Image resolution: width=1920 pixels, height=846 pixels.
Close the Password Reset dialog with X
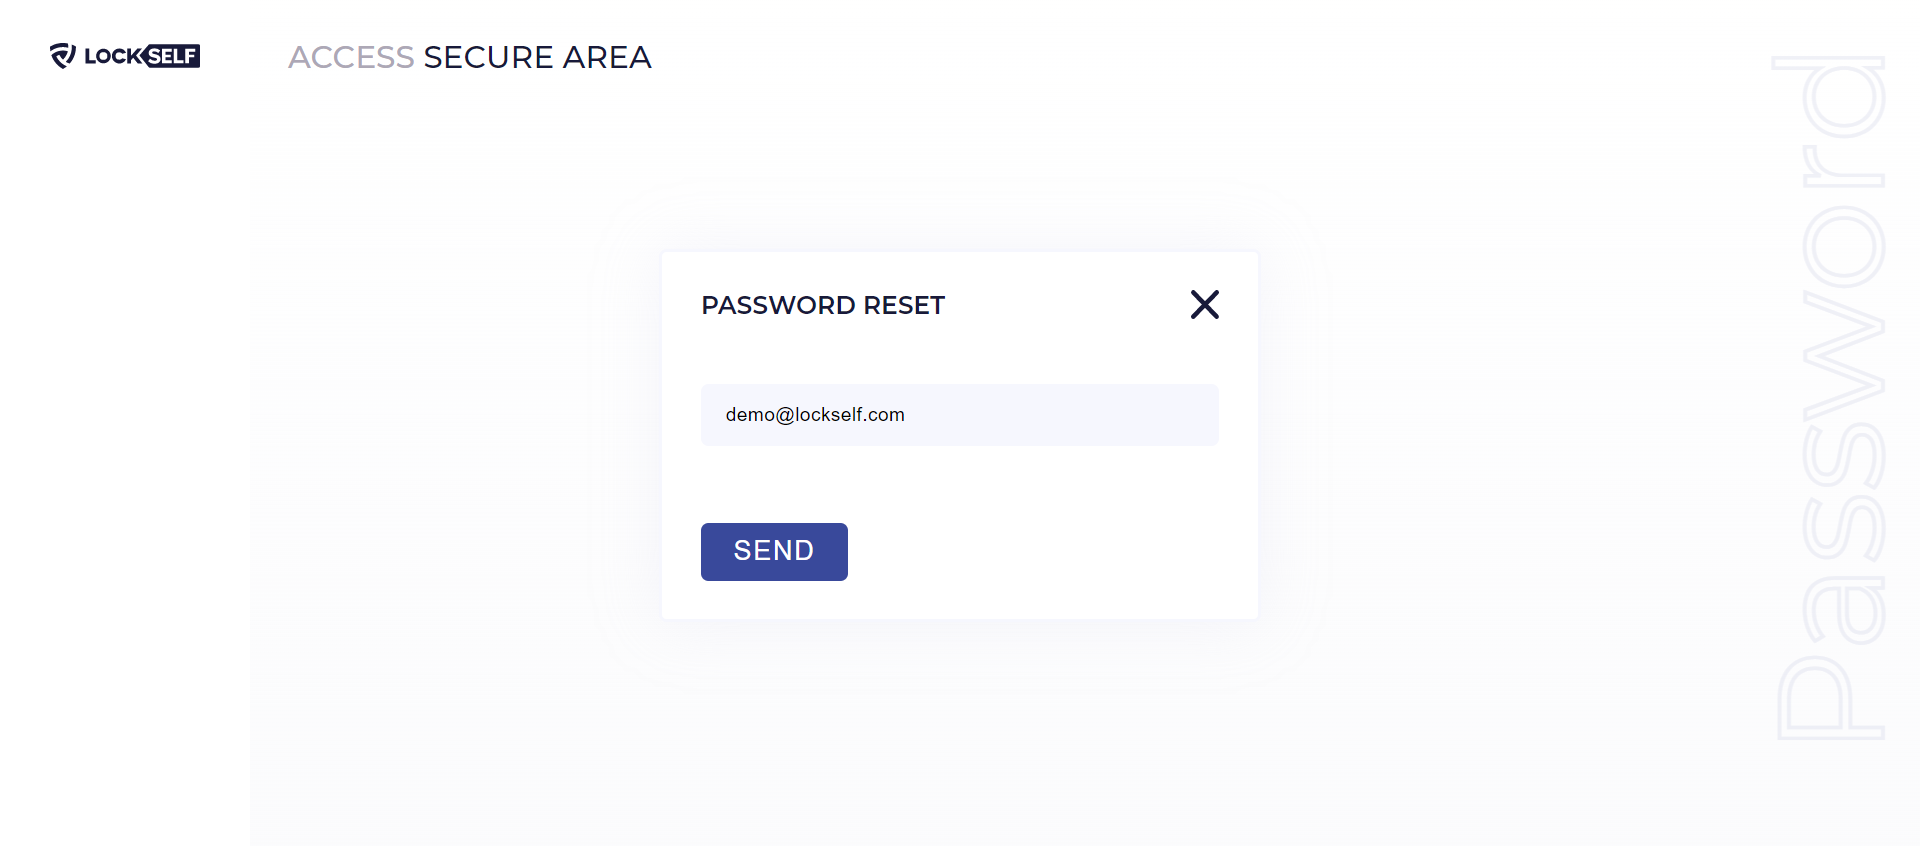click(x=1204, y=304)
